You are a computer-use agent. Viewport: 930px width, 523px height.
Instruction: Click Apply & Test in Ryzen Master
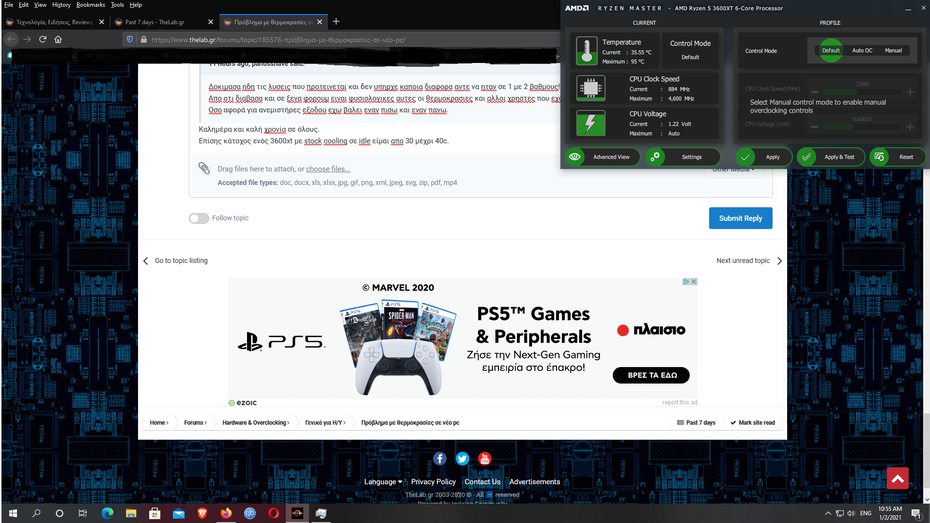[830, 157]
